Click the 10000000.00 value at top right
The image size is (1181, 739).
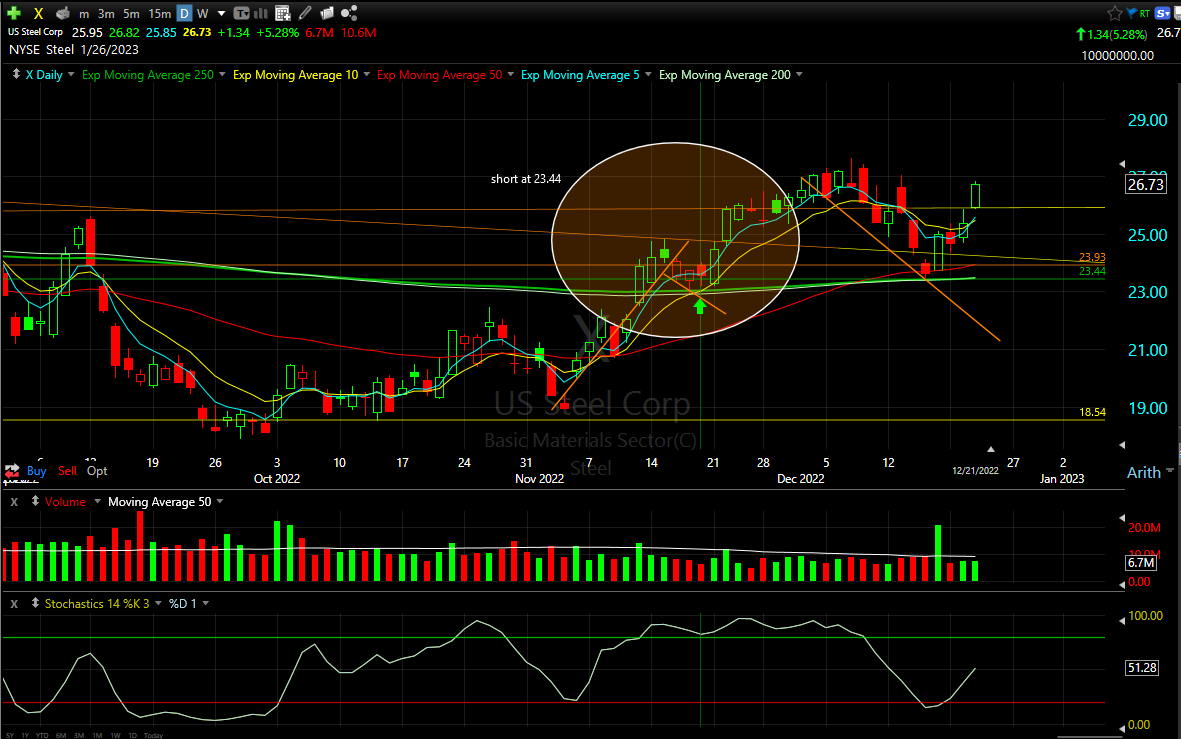[1117, 56]
